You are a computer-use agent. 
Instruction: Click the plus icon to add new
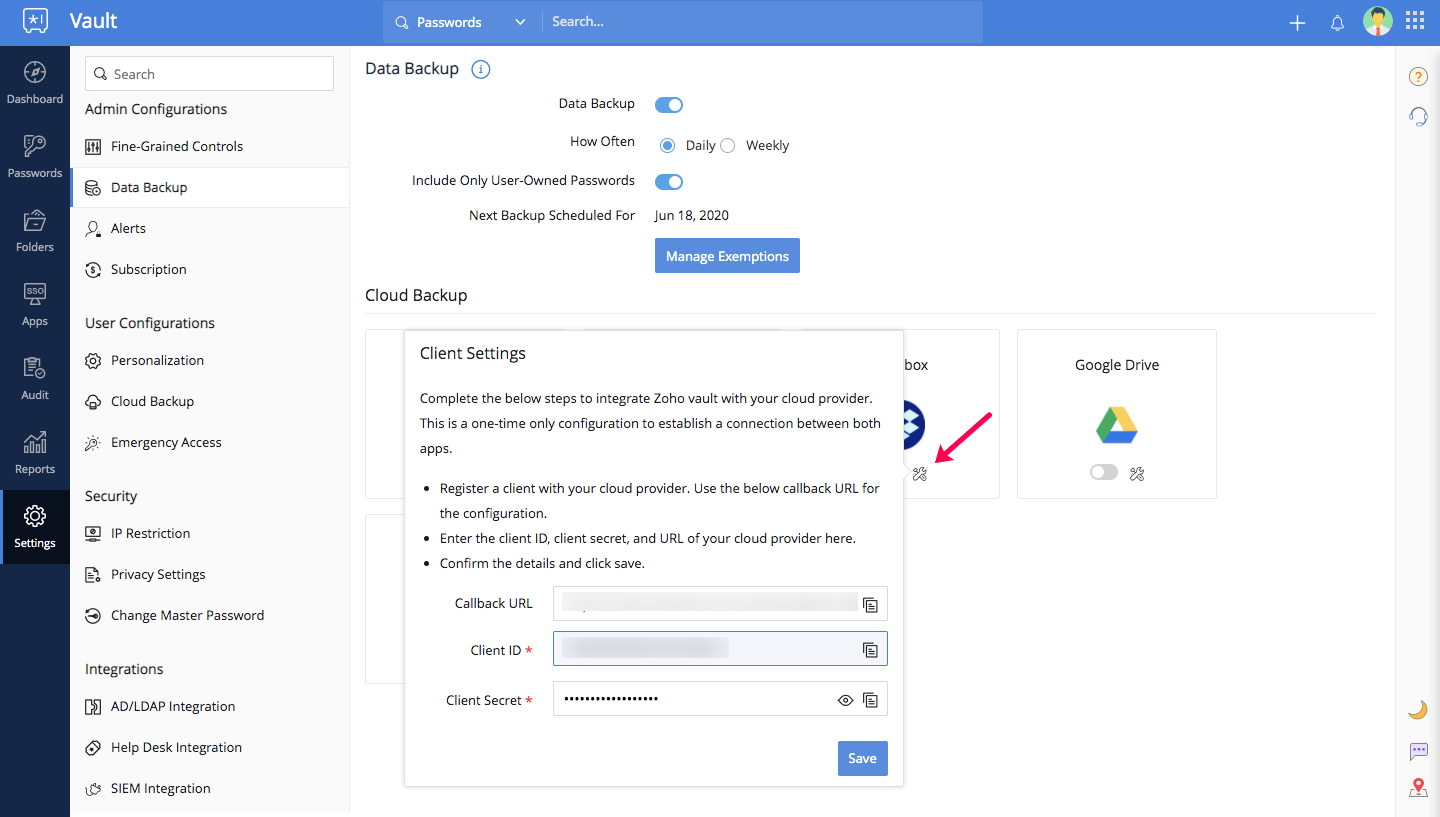pyautogui.click(x=1297, y=23)
